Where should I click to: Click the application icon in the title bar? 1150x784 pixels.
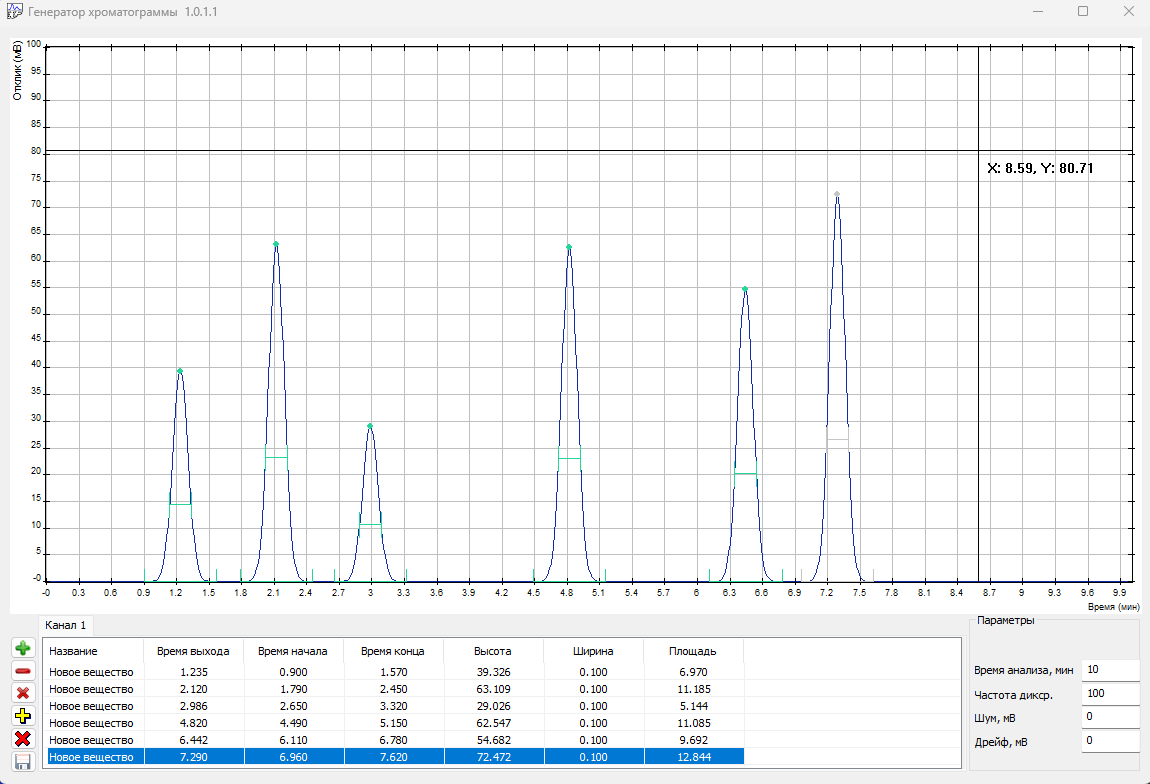(14, 12)
